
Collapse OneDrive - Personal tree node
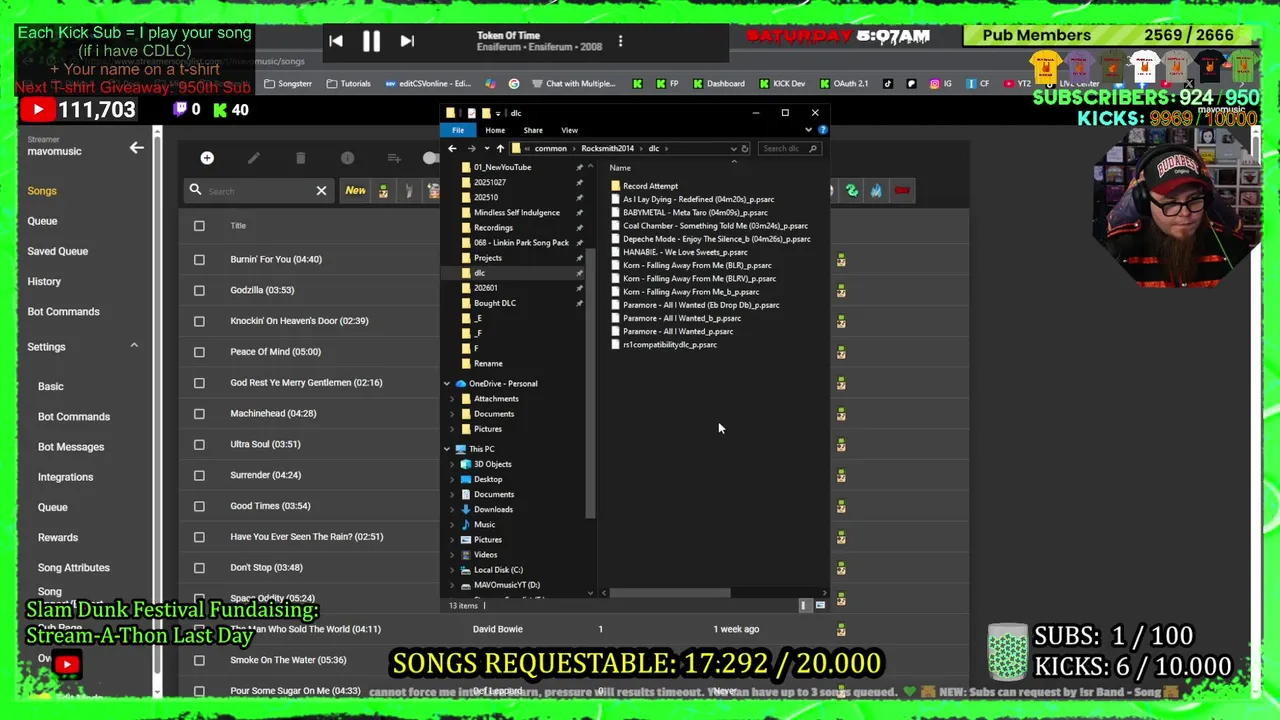(x=447, y=384)
